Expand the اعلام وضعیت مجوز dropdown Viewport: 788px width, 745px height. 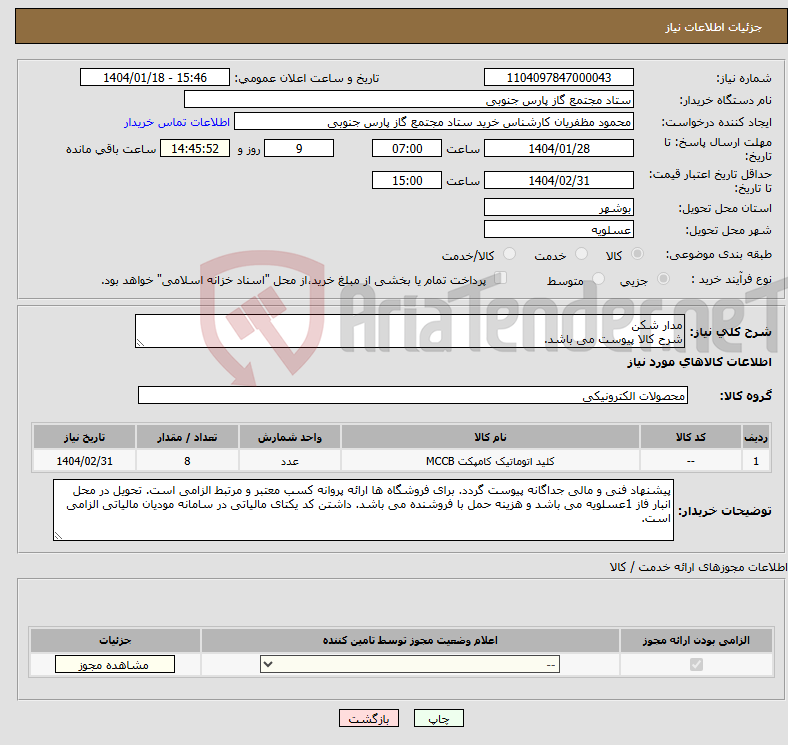click(x=410, y=665)
